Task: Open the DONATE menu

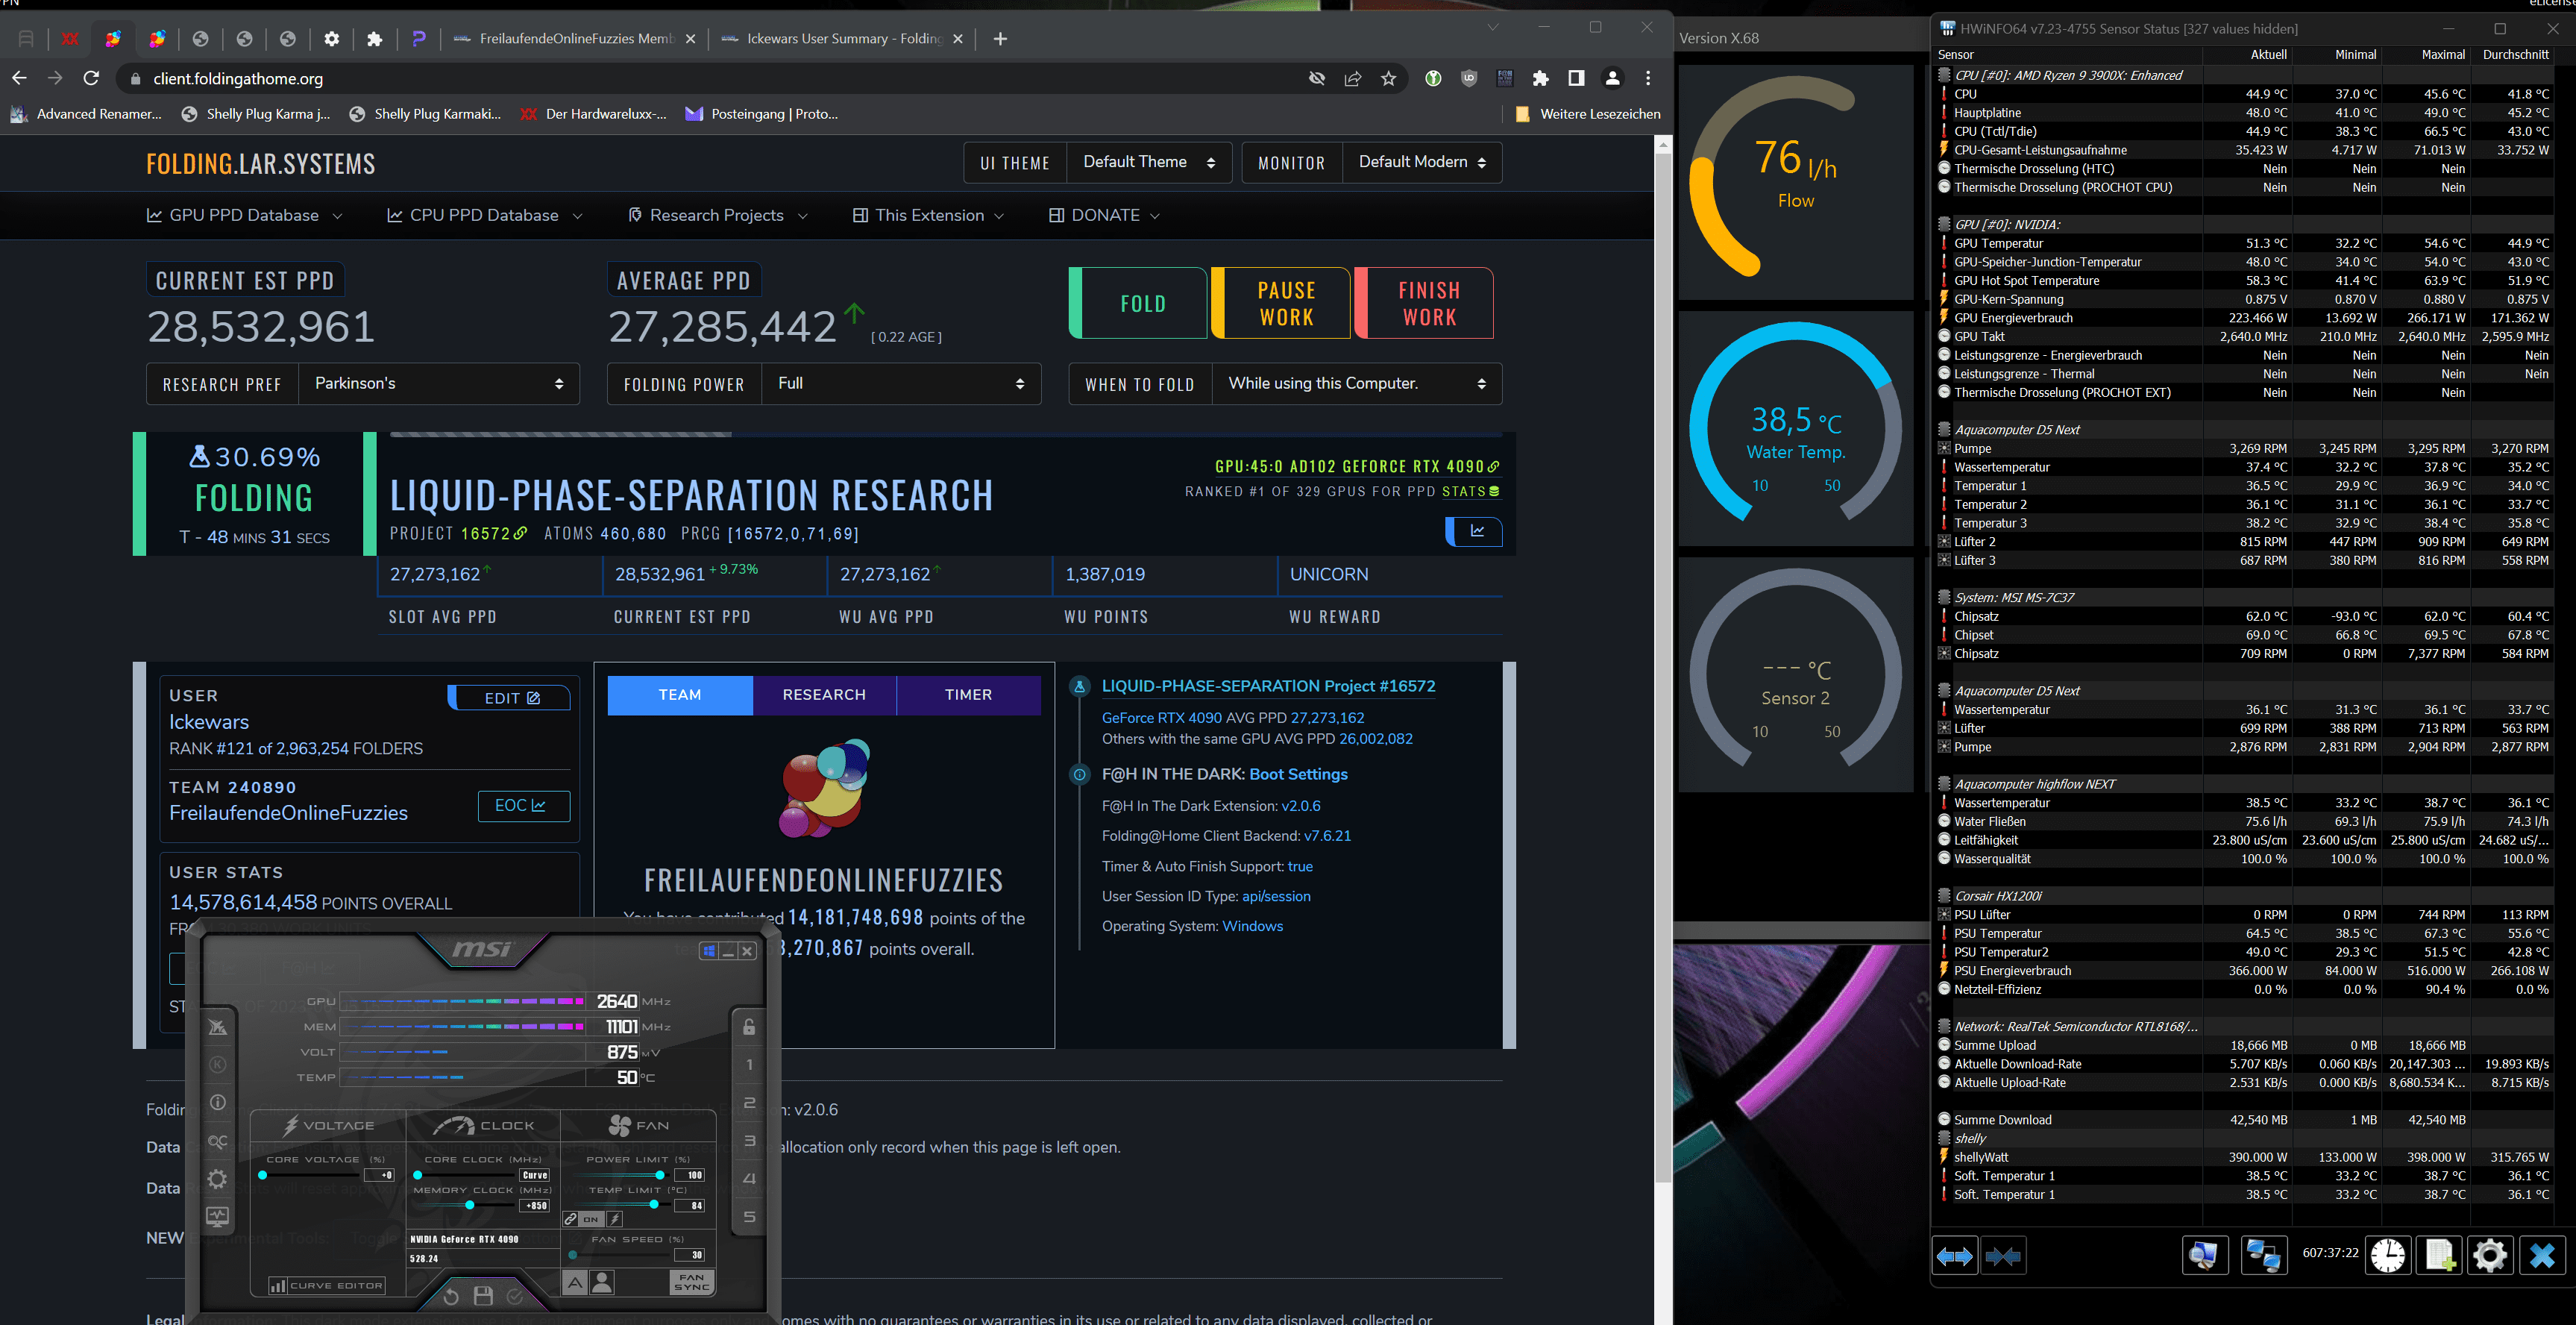Action: [x=1104, y=215]
